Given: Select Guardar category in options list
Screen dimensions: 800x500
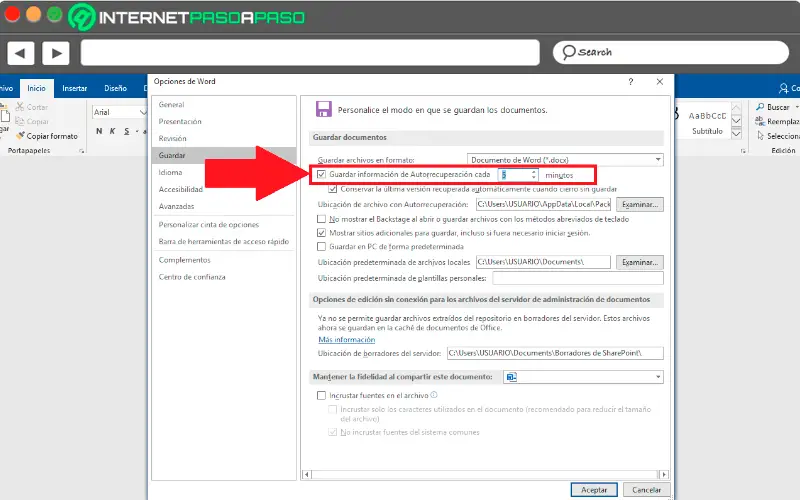Looking at the screenshot, I should pyautogui.click(x=223, y=155).
